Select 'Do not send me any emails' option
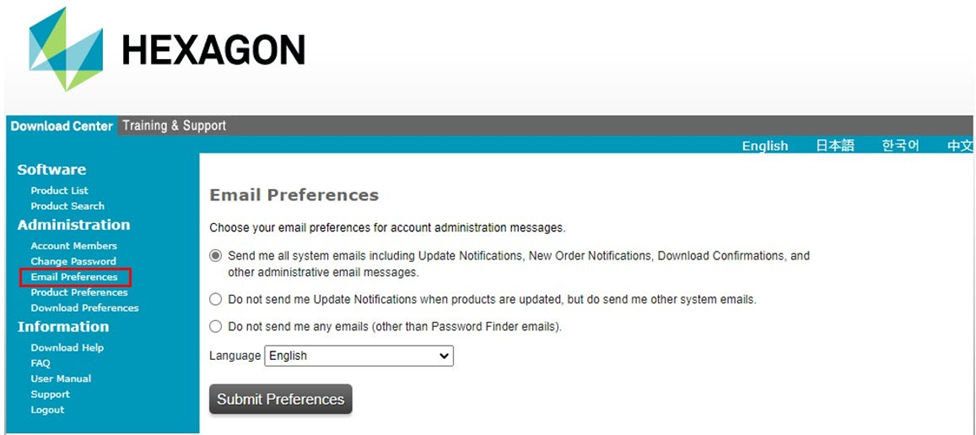This screenshot has height=435, width=976. click(216, 326)
